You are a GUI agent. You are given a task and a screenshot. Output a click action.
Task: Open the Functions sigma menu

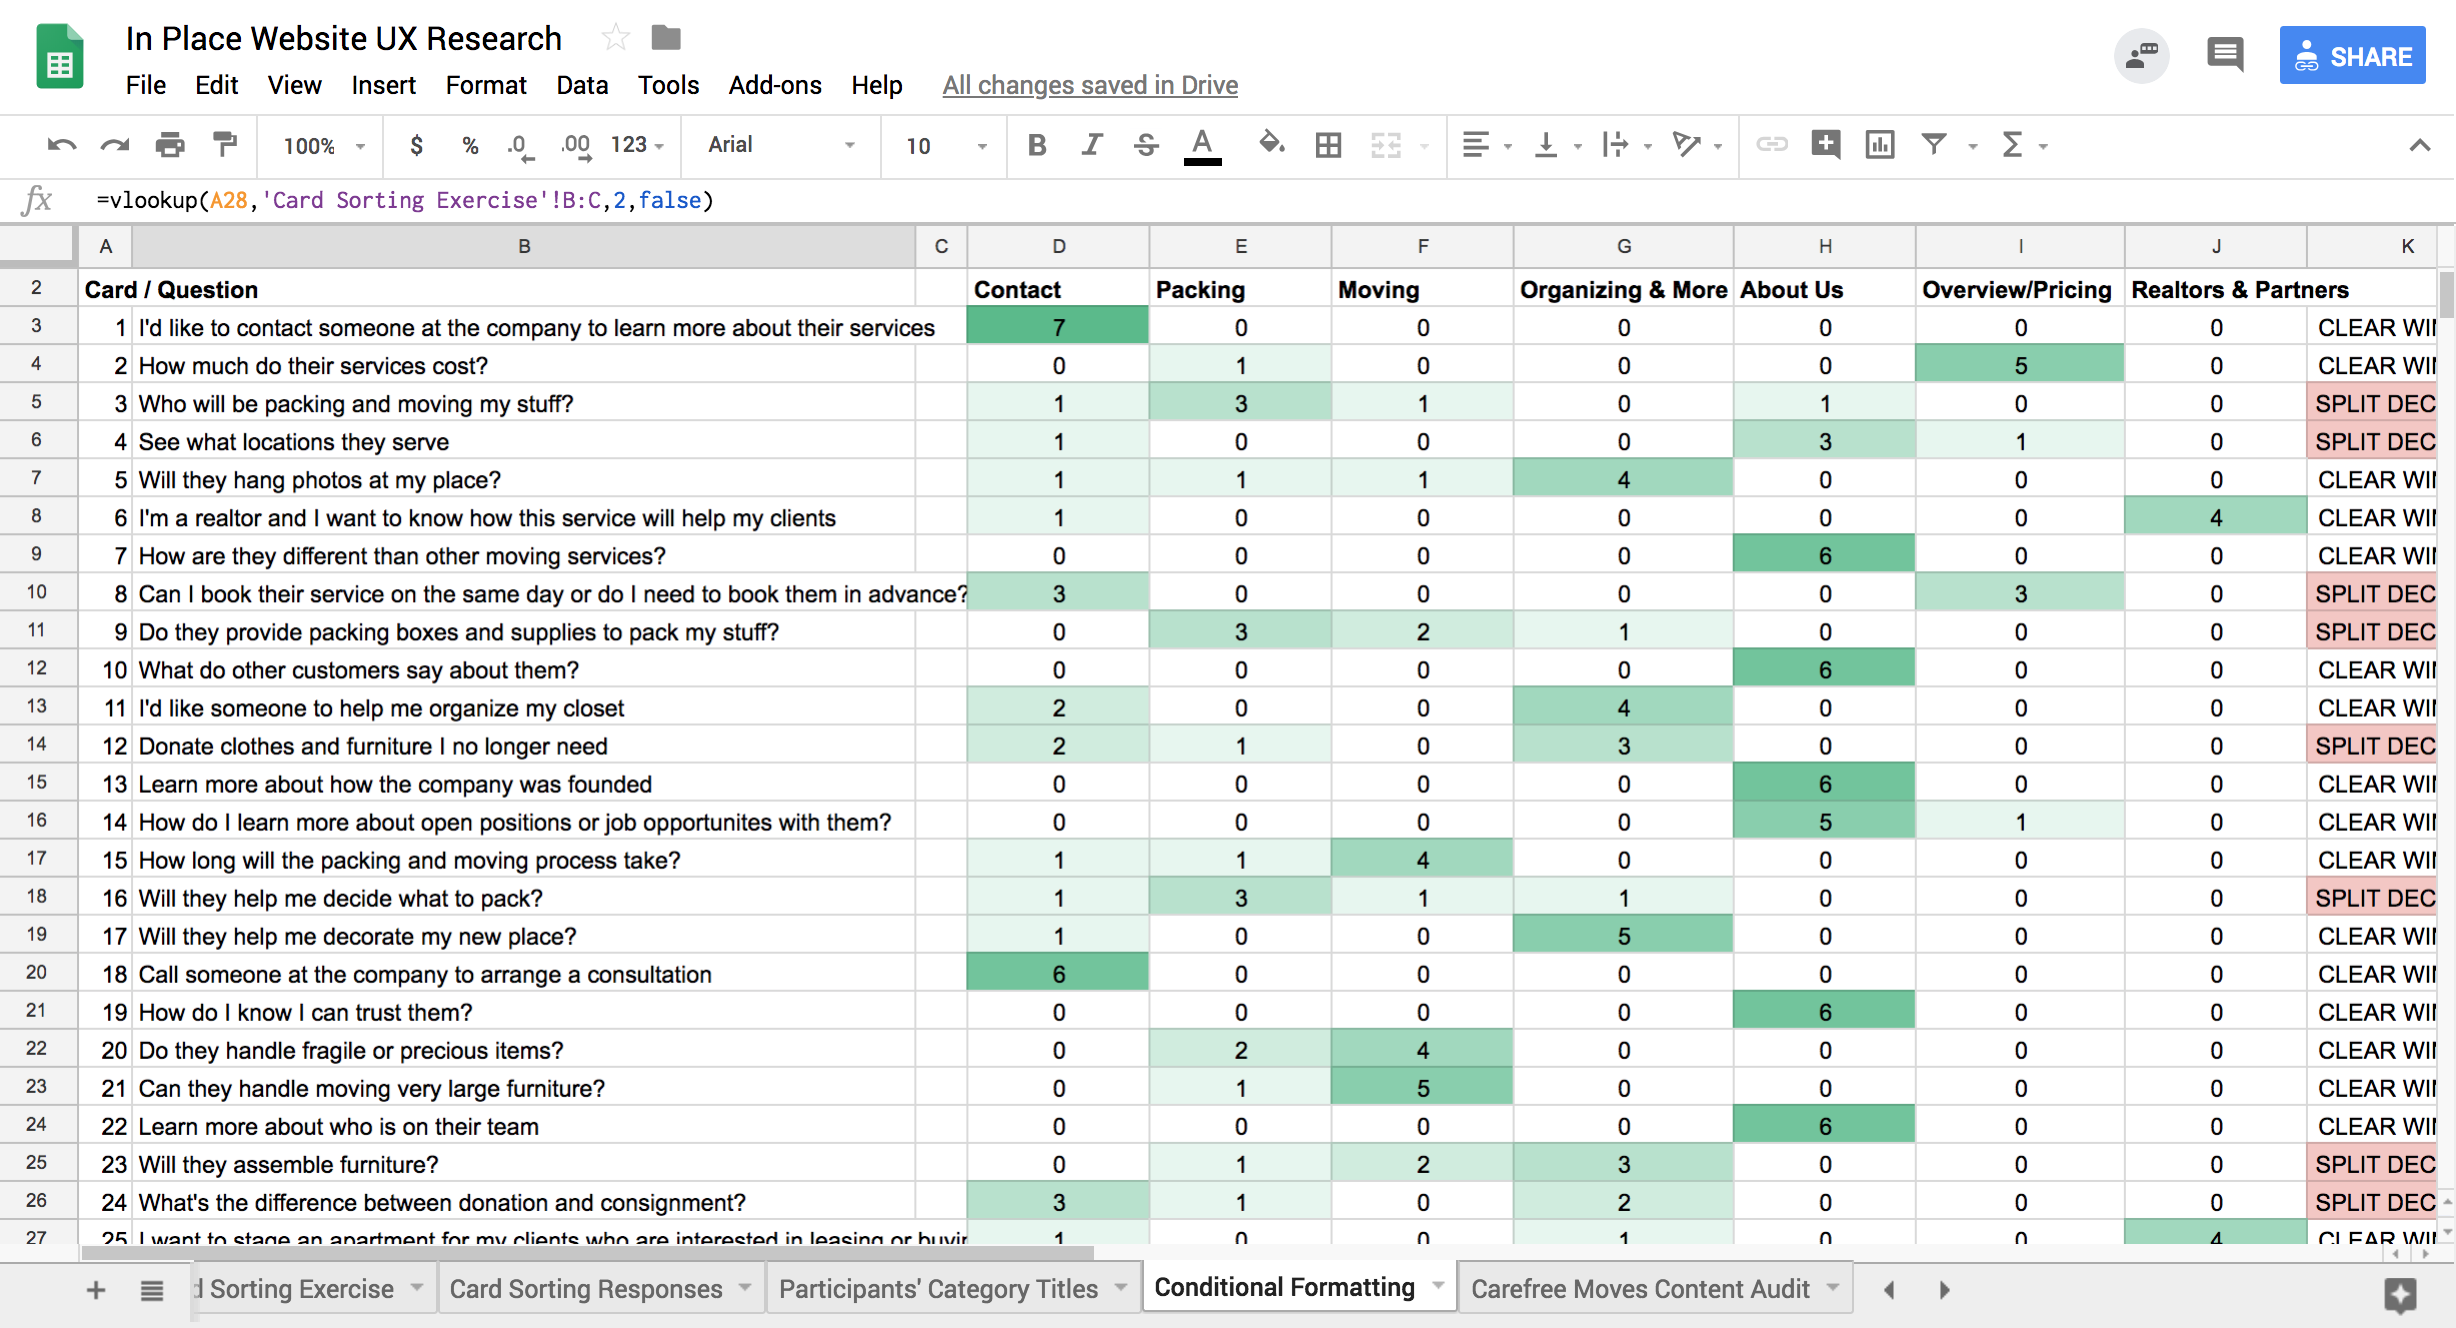pos(2025,145)
